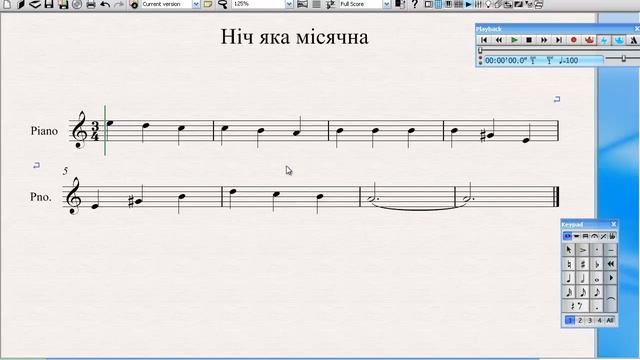Click the Piano instrument name label
This screenshot has height=360, width=640.
pyautogui.click(x=44, y=131)
